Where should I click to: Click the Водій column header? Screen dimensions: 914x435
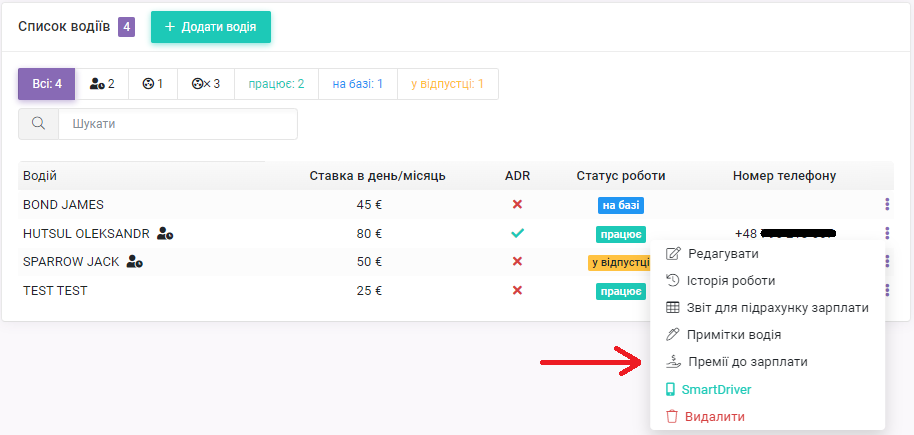pos(40,176)
